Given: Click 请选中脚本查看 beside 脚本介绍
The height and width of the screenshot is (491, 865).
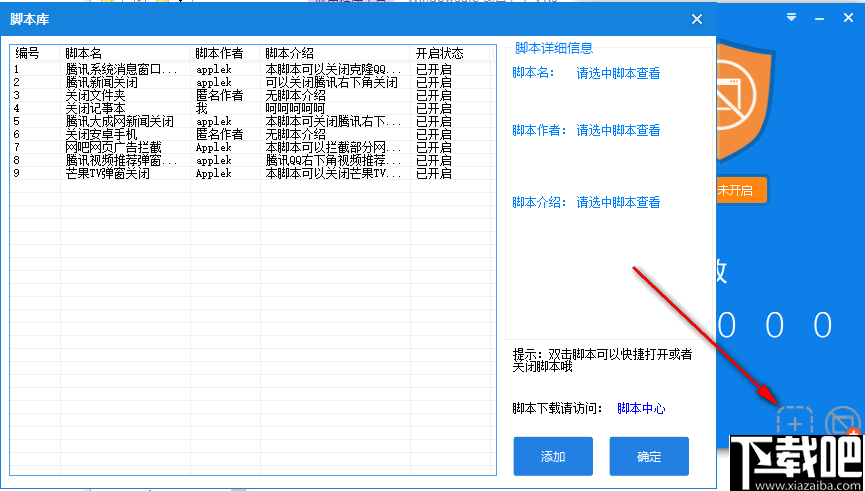Looking at the screenshot, I should pyautogui.click(x=618, y=202).
